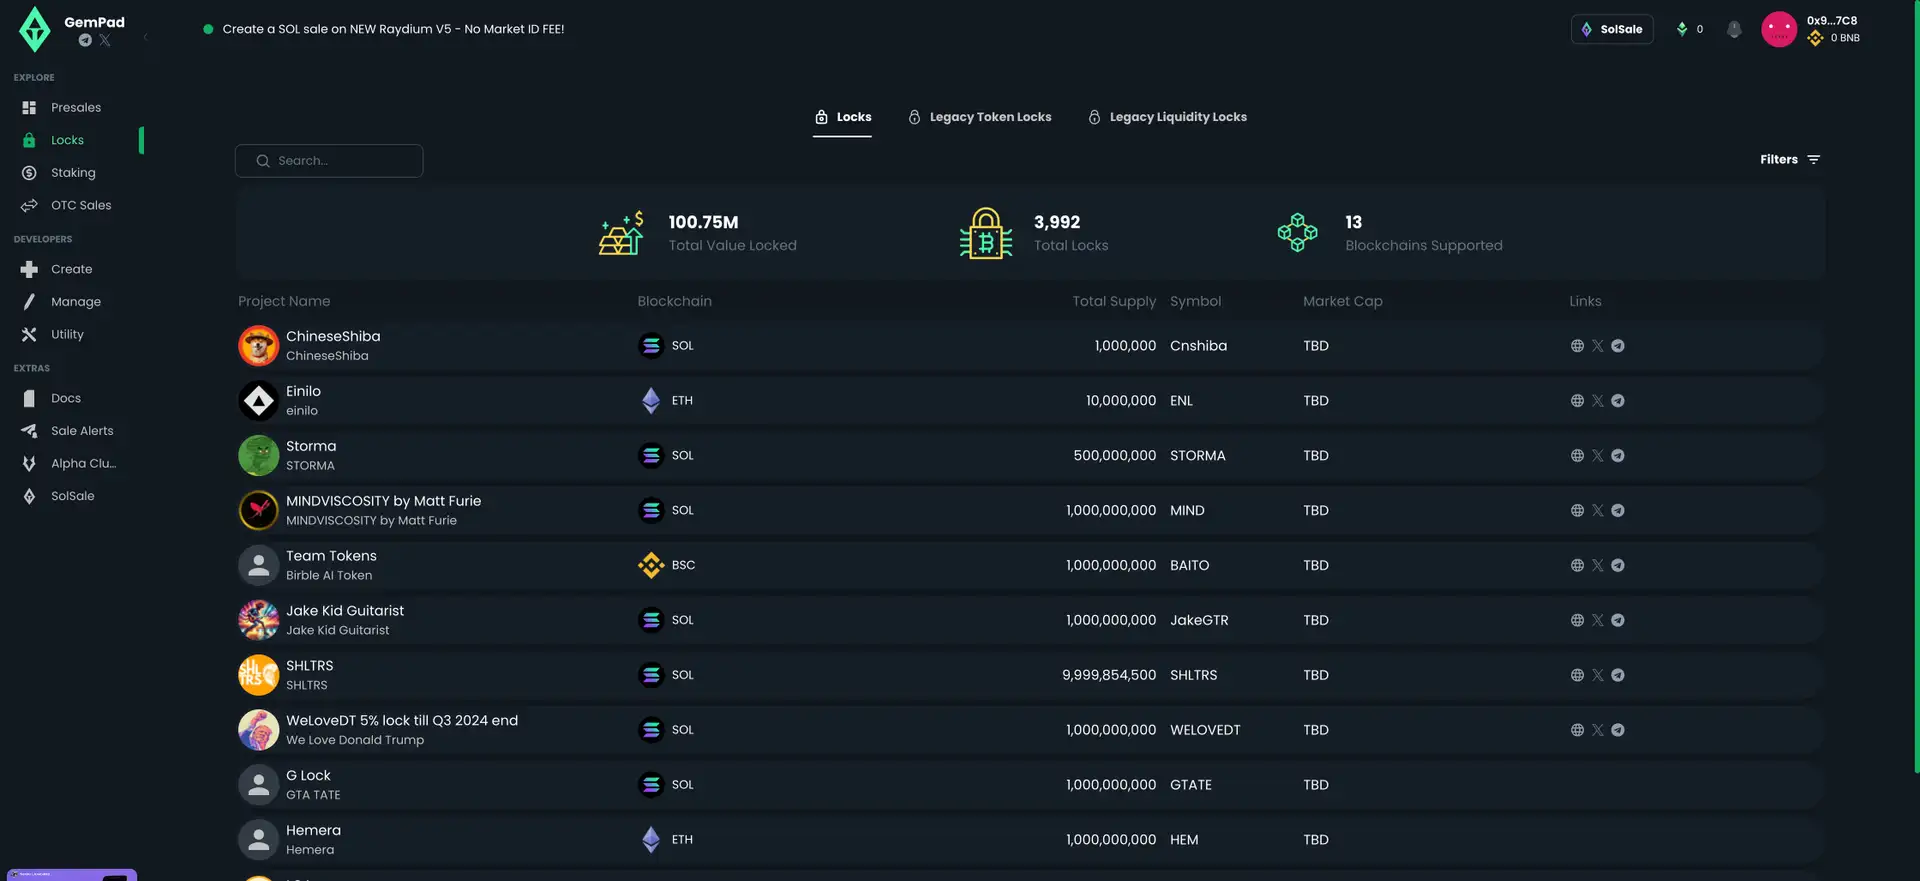The width and height of the screenshot is (1920, 881).
Task: Collapse the sidebar using the chevron arrow
Action: [x=146, y=38]
